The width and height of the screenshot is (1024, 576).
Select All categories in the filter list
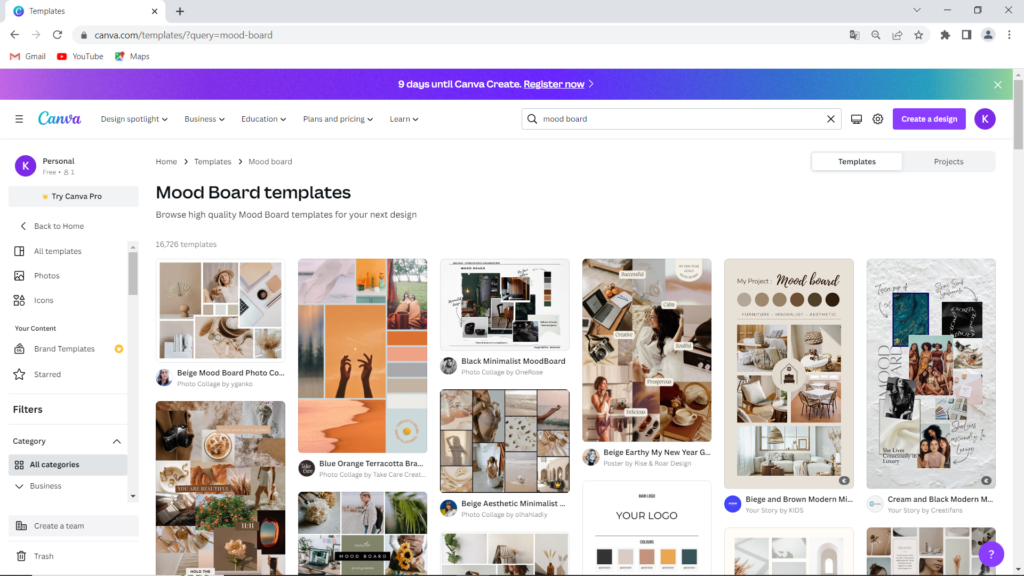coord(54,465)
